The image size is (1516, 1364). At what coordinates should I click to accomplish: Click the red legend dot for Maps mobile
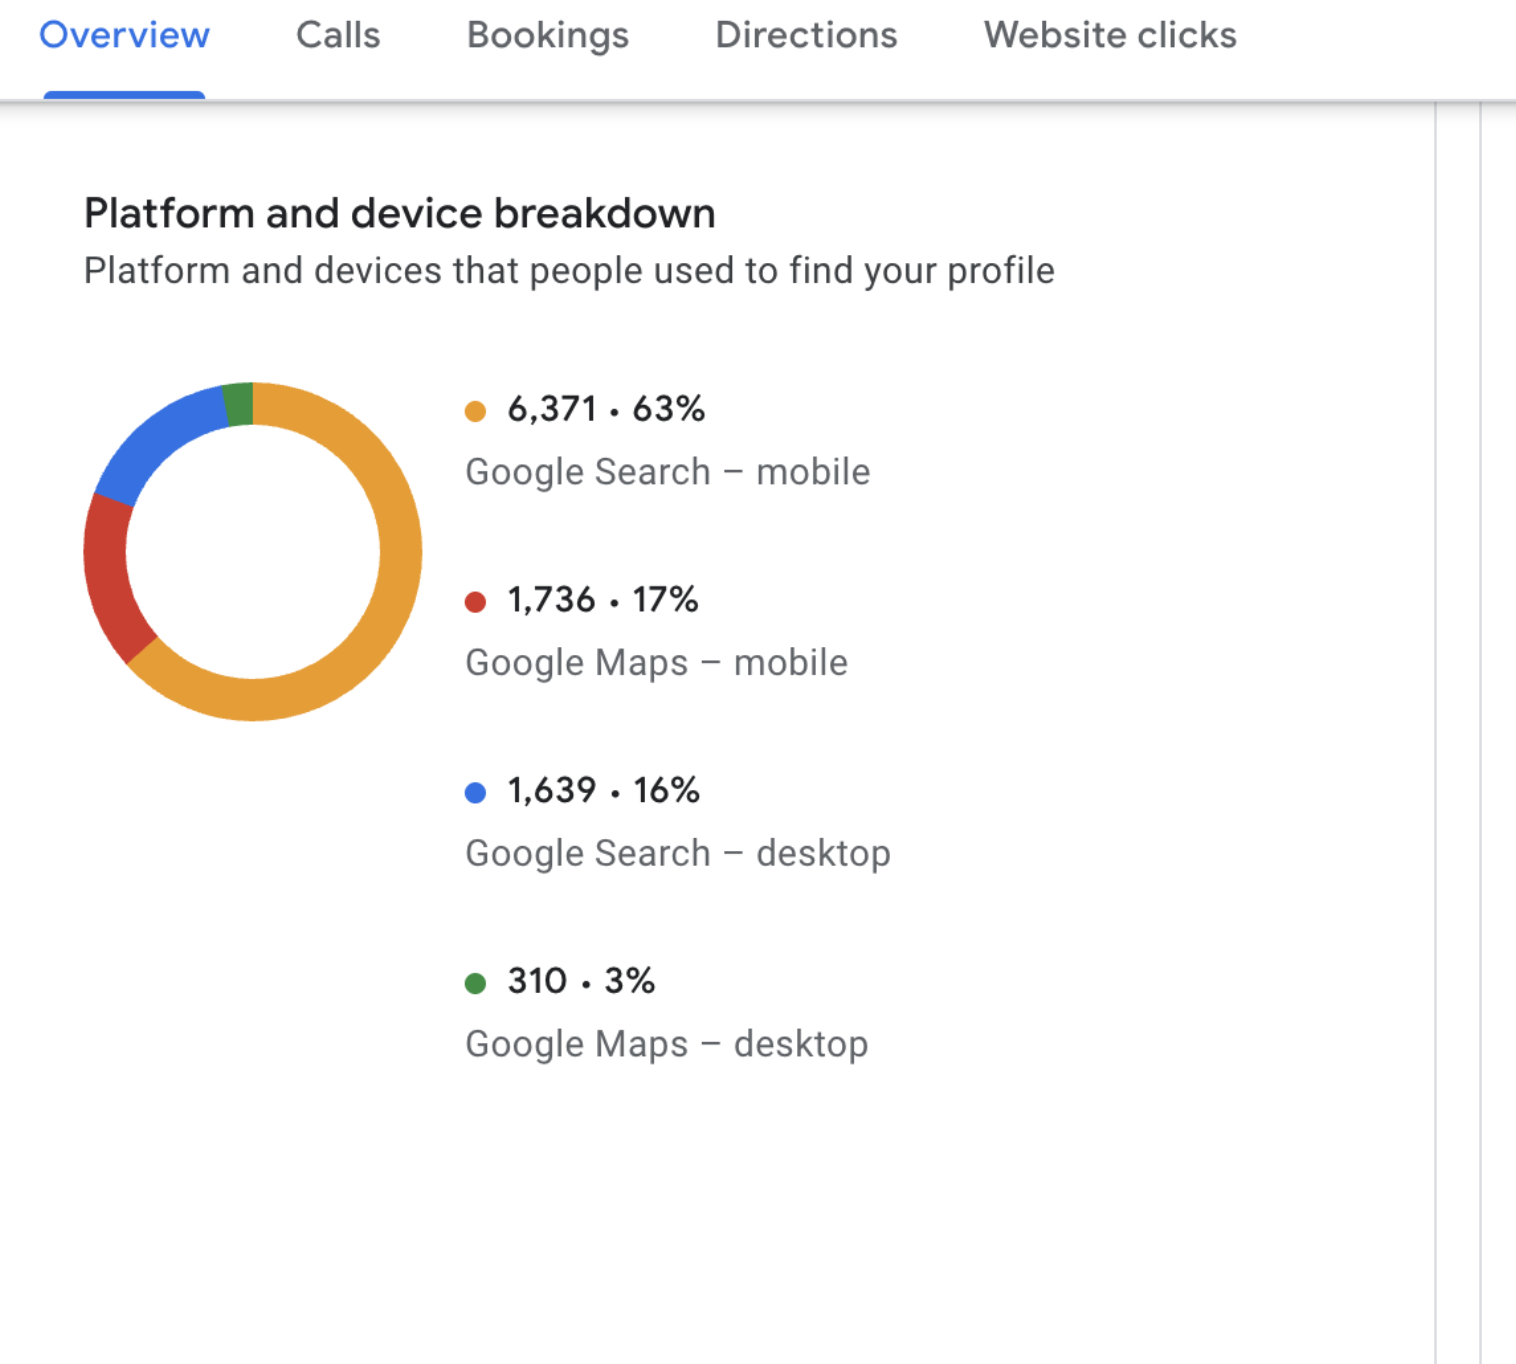click(476, 602)
